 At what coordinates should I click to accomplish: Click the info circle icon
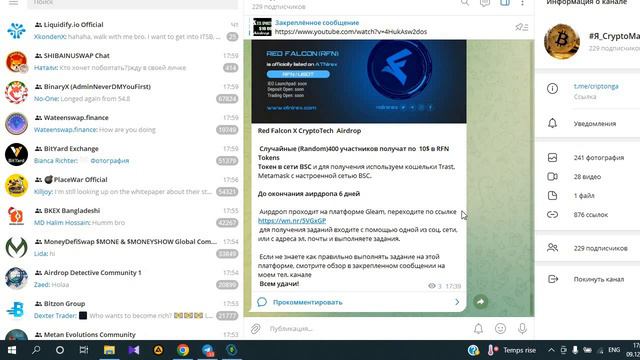point(552,89)
